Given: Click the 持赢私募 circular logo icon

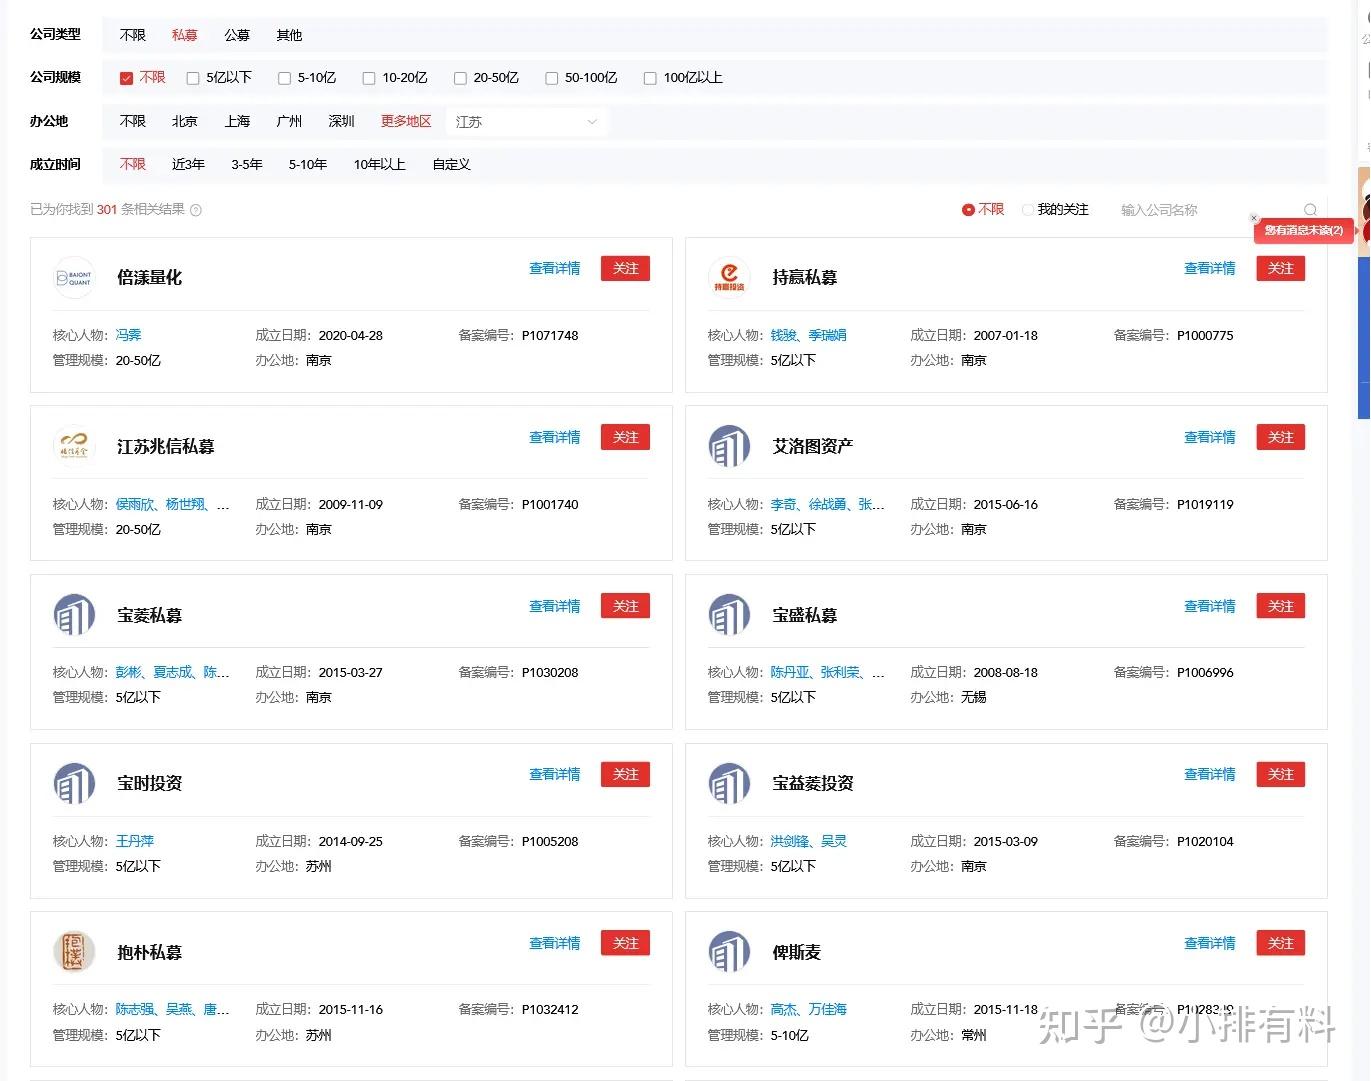Looking at the screenshot, I should coord(728,277).
